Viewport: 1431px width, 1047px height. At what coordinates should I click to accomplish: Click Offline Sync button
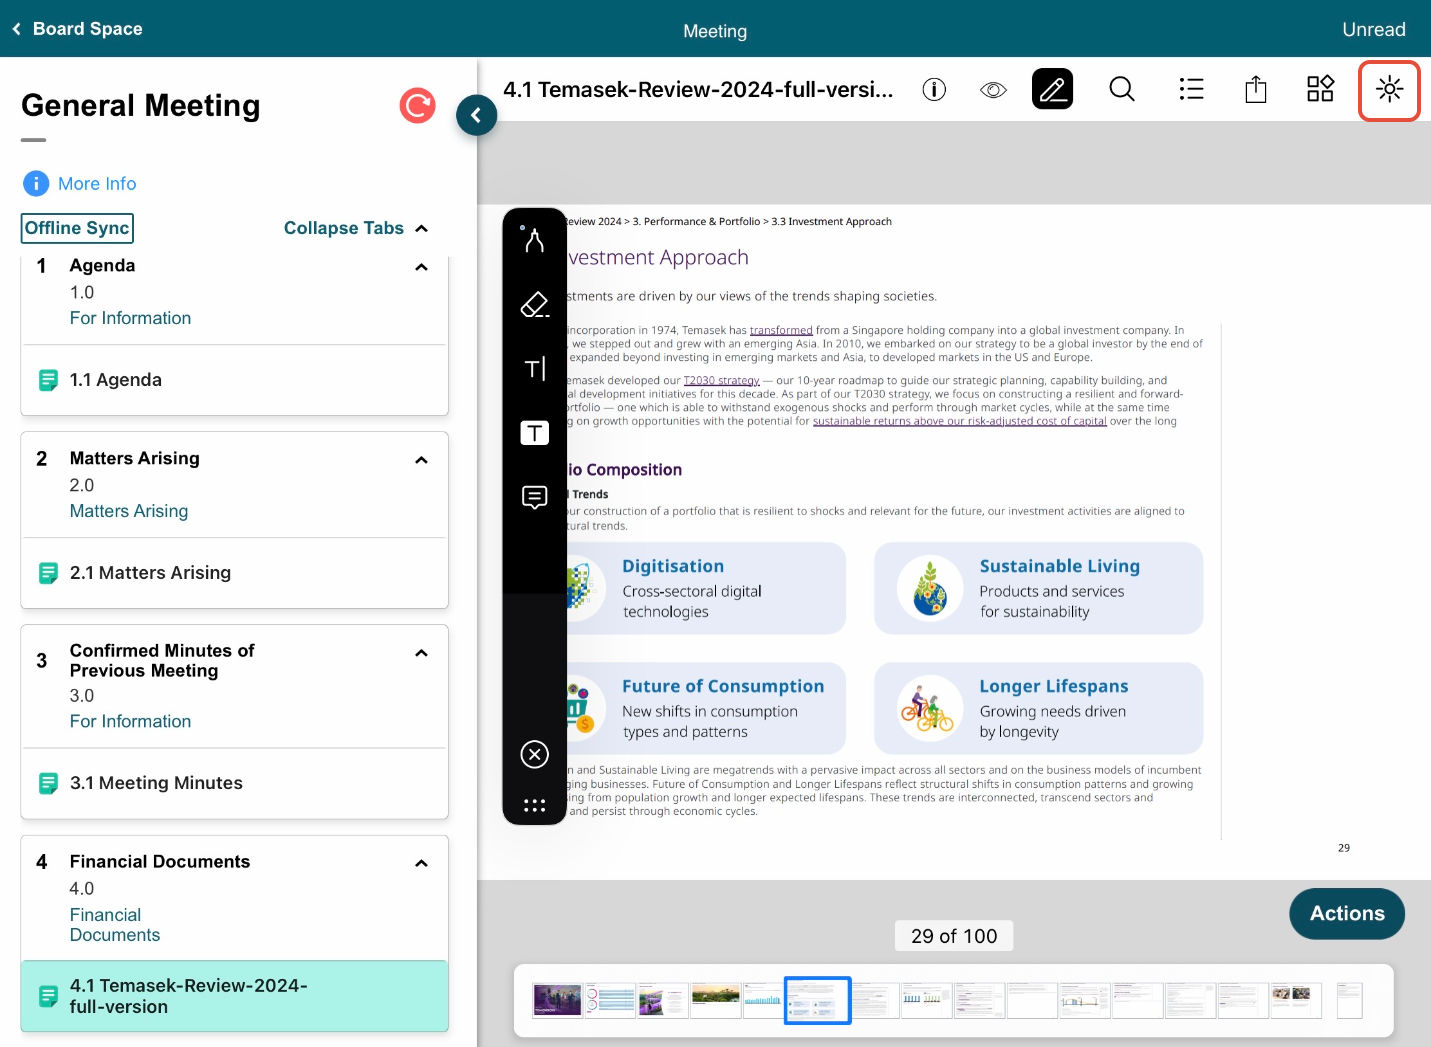pos(77,228)
